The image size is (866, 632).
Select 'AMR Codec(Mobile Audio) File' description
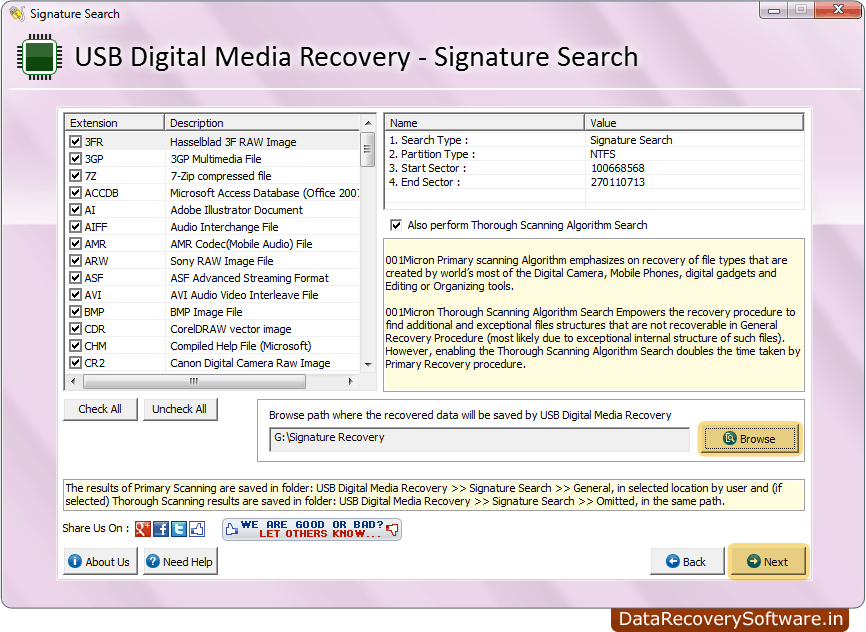coord(241,244)
